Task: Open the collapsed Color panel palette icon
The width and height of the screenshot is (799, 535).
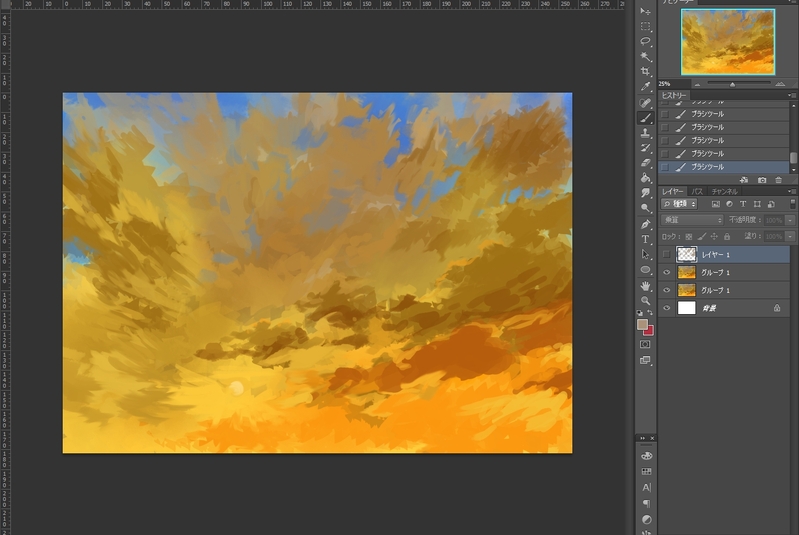Action: coord(646,456)
